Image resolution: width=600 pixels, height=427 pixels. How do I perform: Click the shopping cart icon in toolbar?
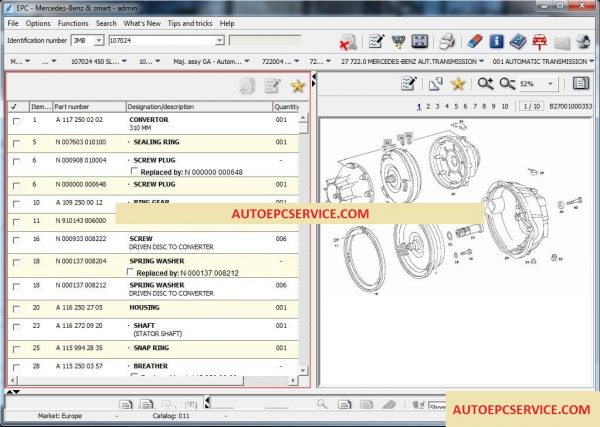click(x=398, y=41)
